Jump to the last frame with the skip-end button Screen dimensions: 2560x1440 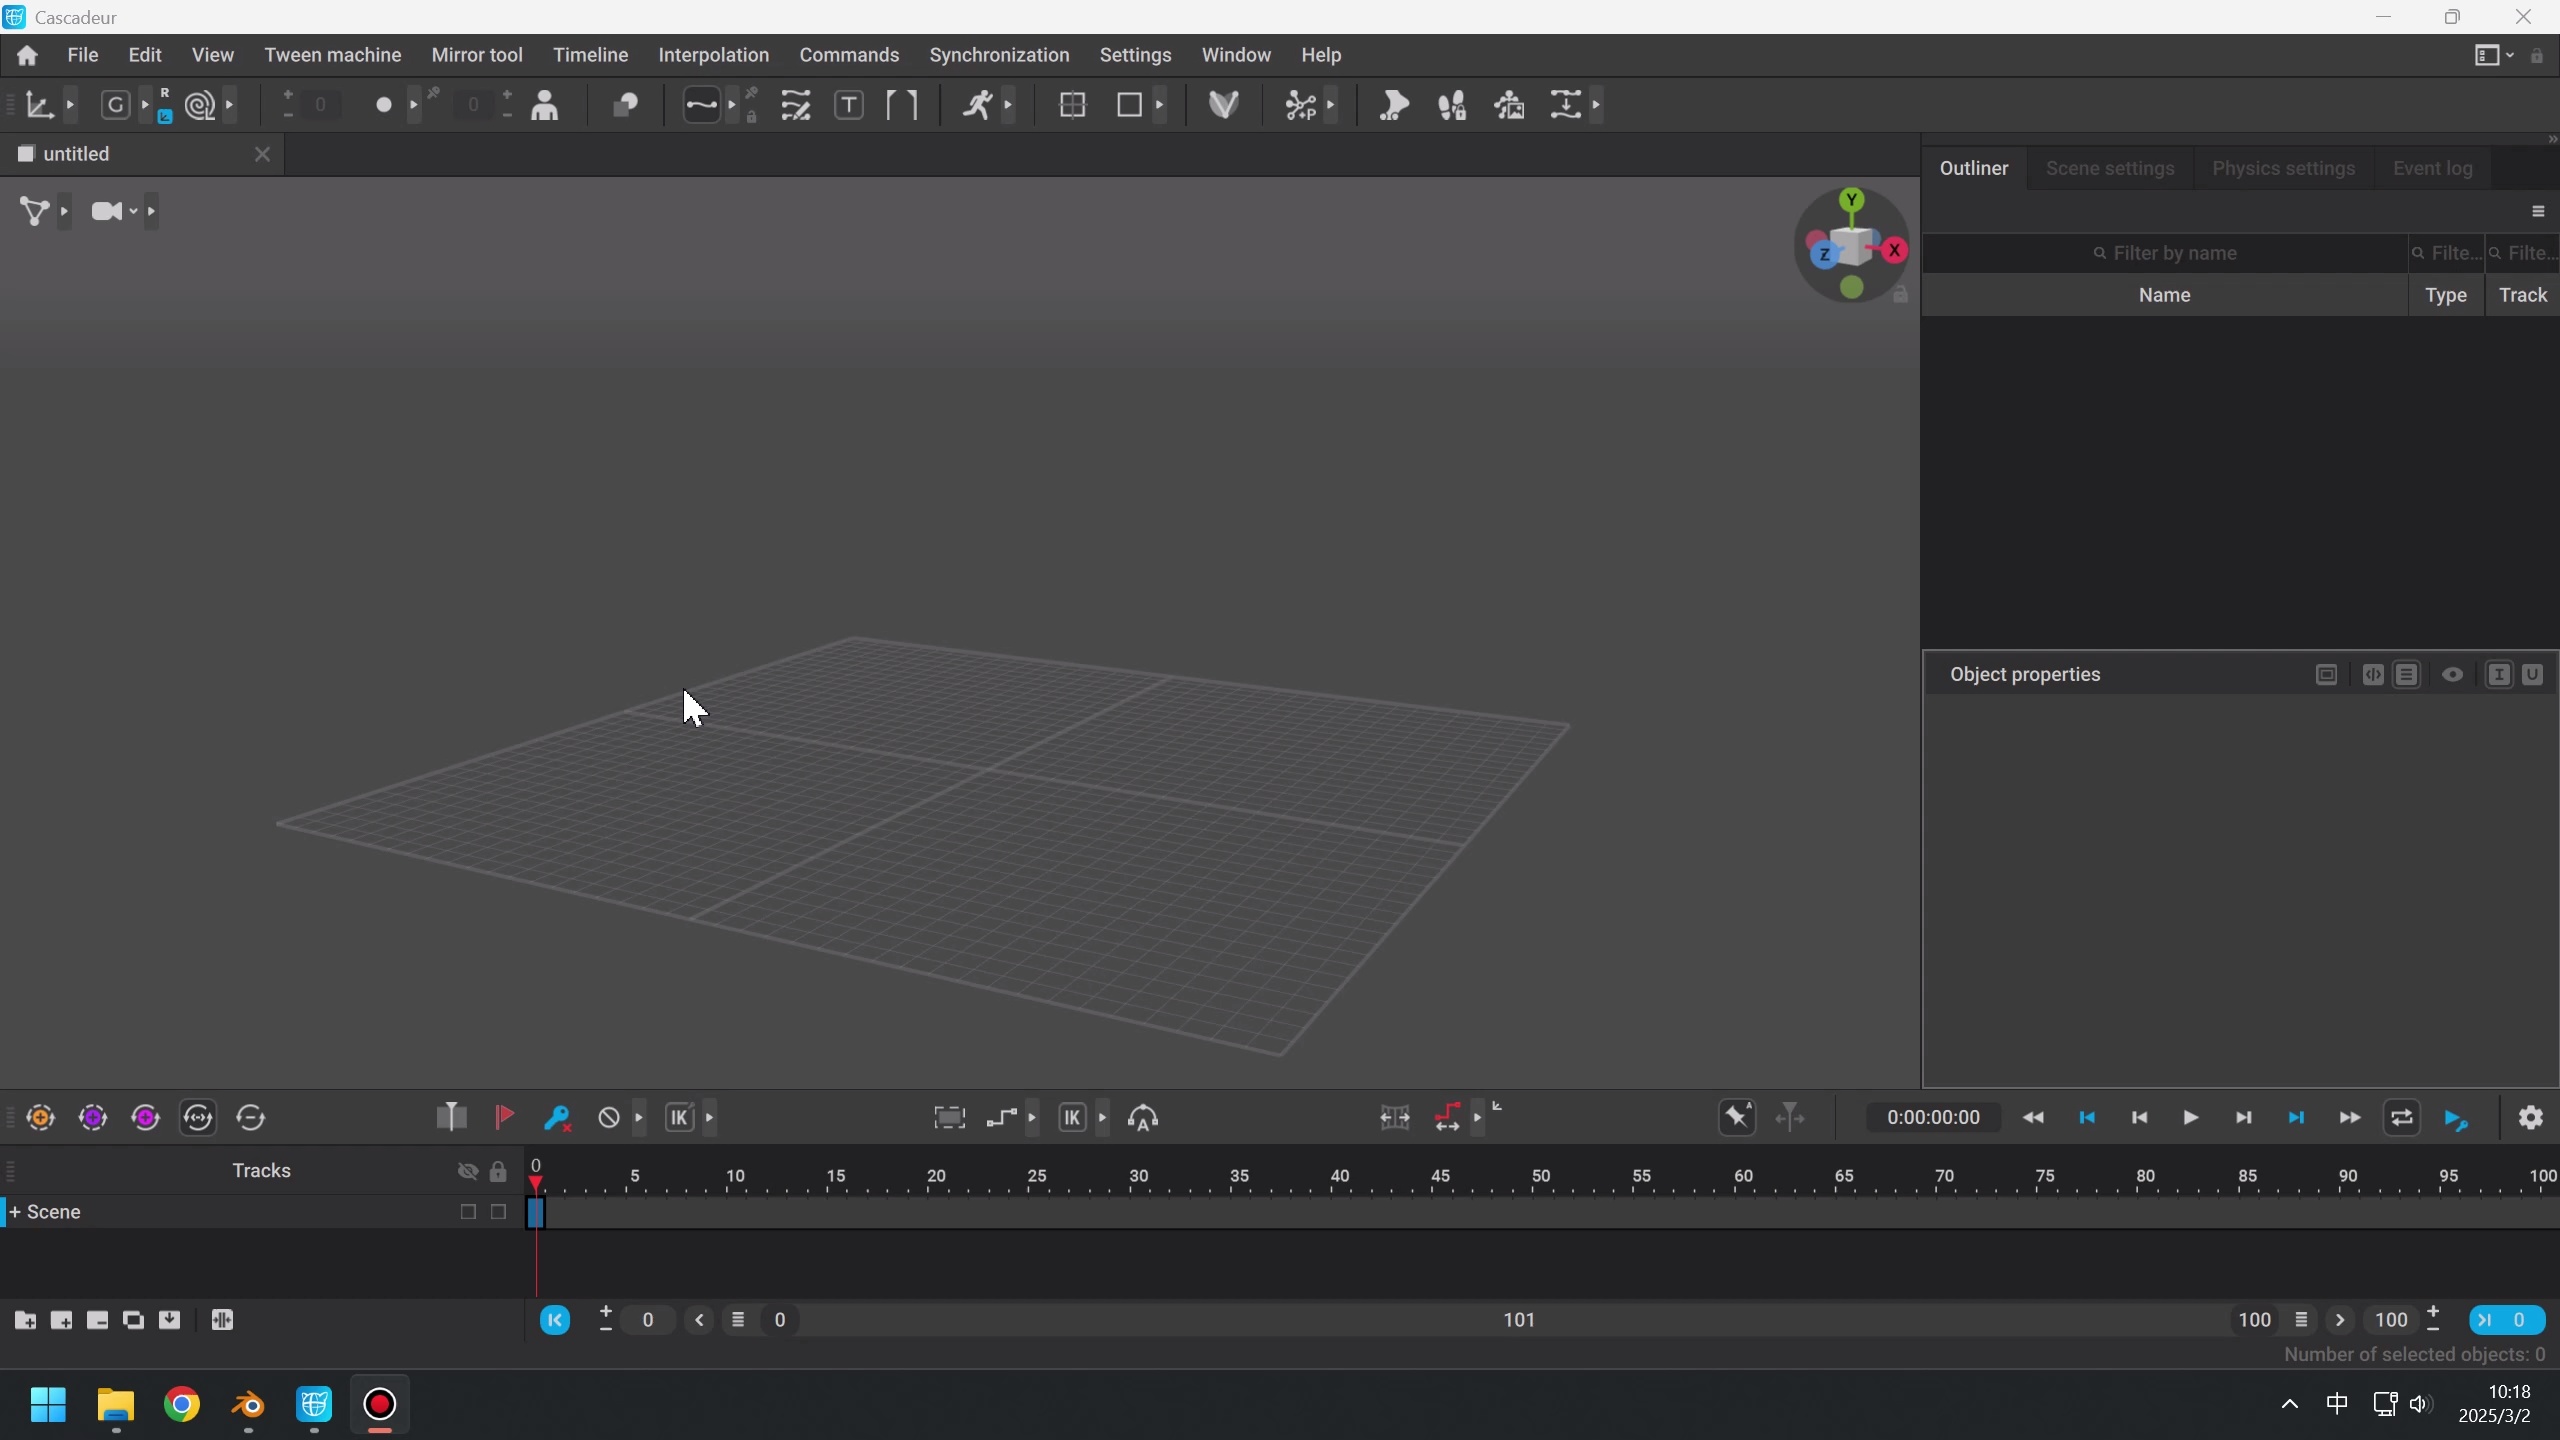2296,1118
